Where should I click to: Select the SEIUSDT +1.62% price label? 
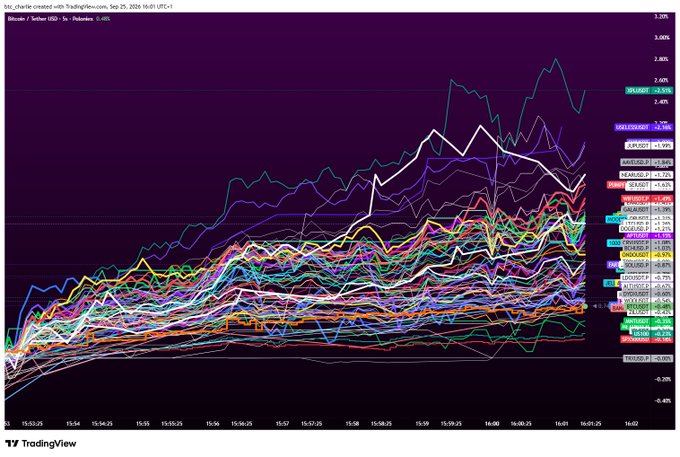point(650,185)
